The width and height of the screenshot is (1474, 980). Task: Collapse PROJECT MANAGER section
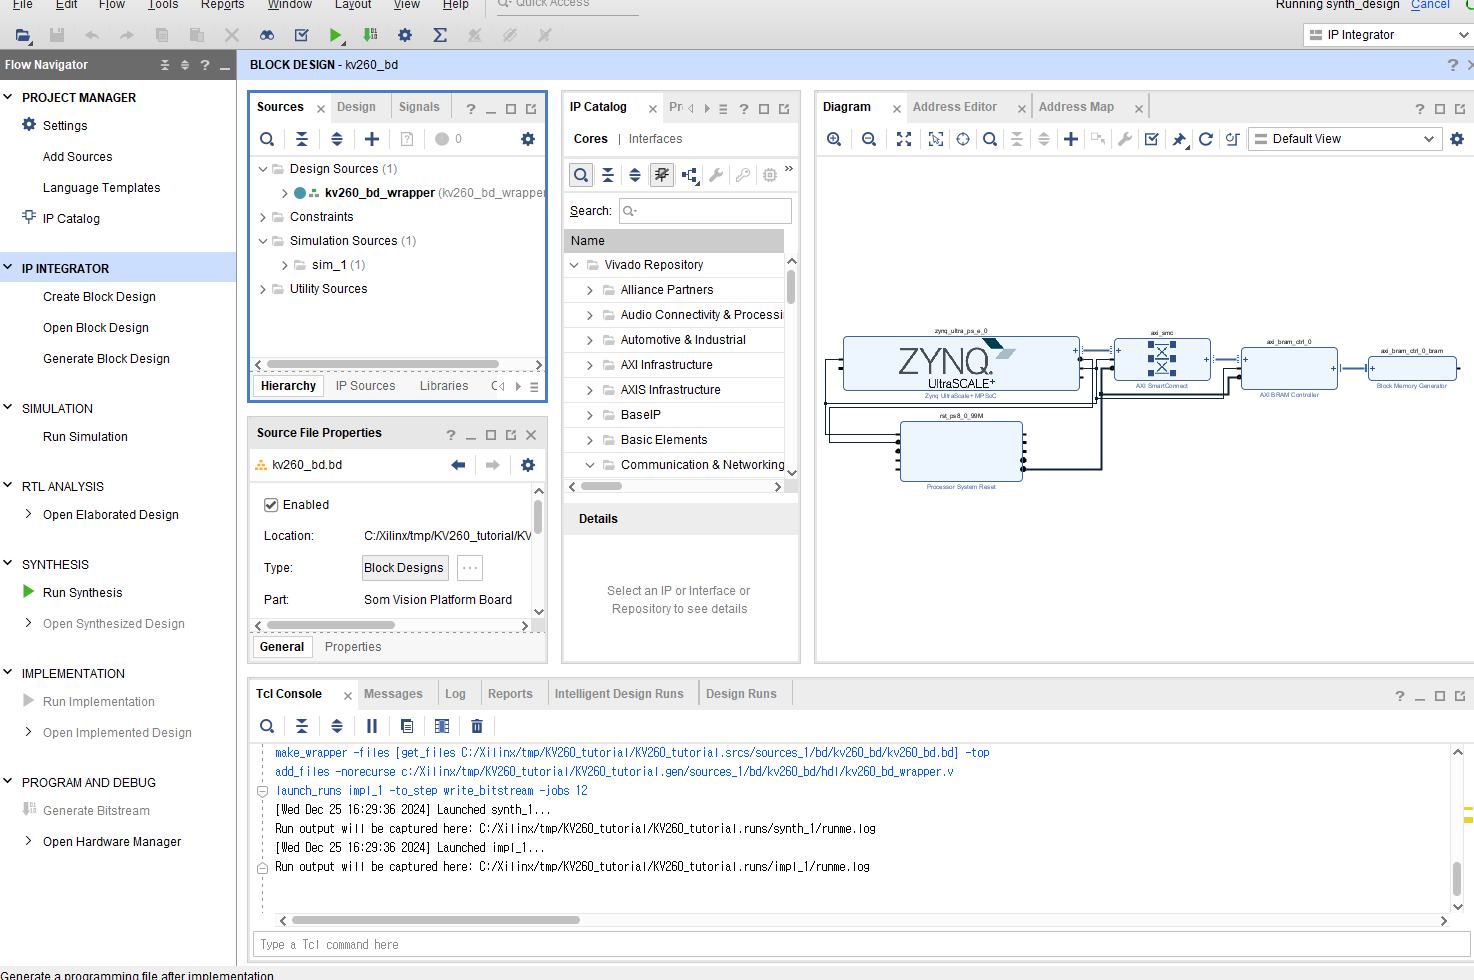click(8, 97)
